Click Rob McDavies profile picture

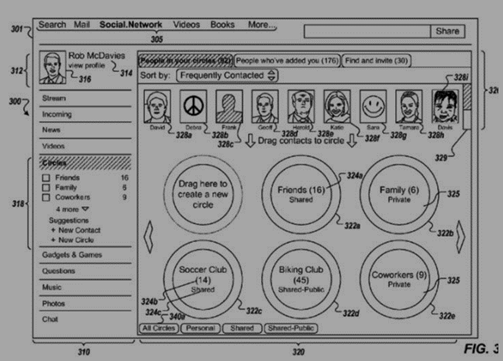point(52,67)
